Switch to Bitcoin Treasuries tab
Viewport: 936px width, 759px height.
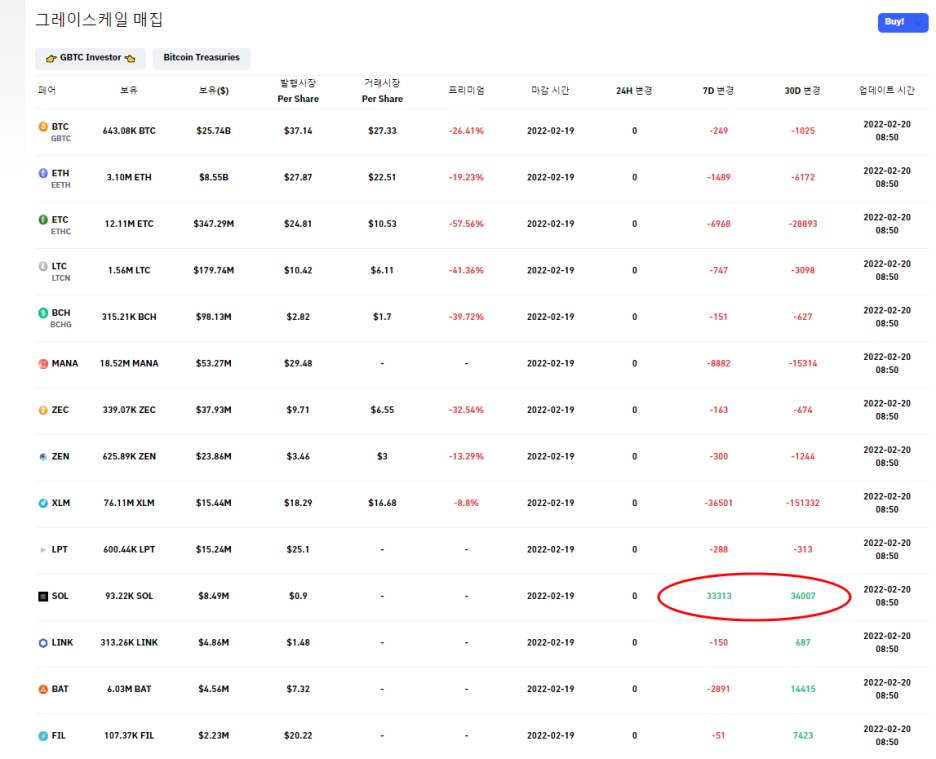tap(201, 58)
